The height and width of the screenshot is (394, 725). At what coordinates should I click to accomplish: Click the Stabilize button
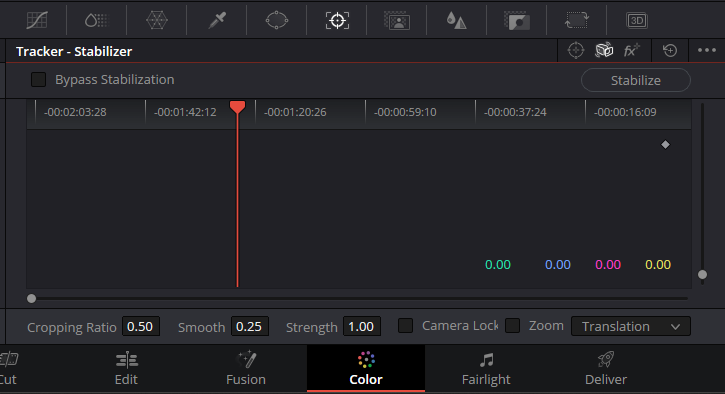[636, 80]
